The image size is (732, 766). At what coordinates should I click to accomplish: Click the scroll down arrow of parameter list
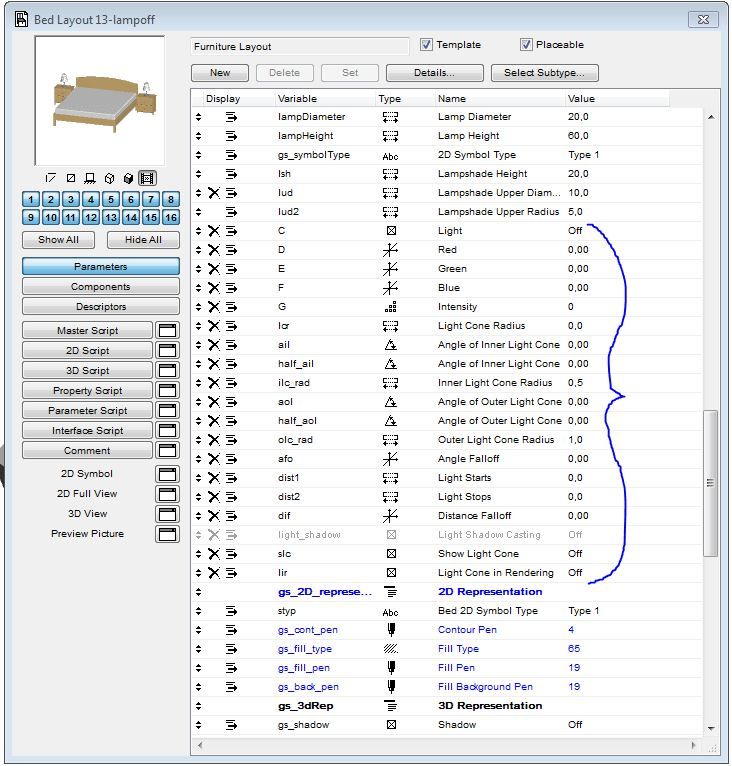[x=711, y=728]
